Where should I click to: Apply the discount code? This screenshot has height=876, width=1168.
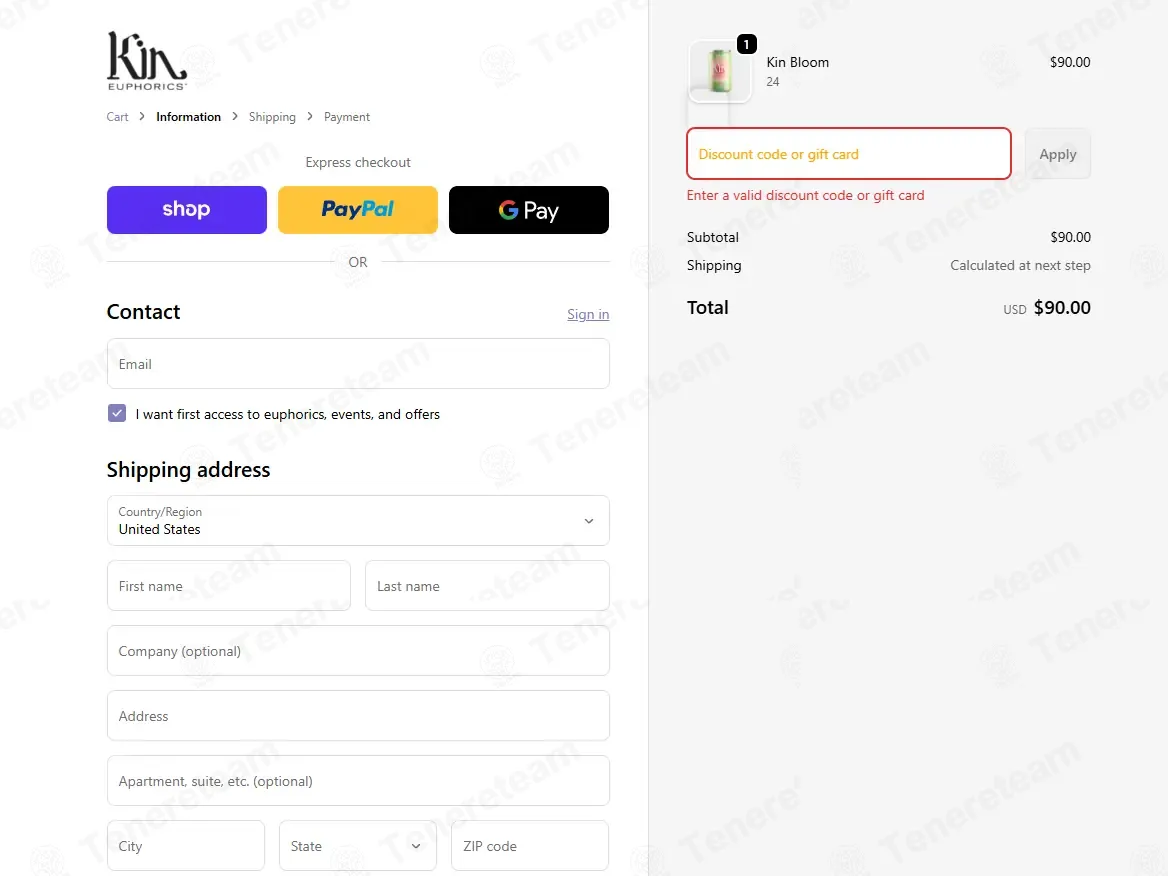click(x=1058, y=153)
